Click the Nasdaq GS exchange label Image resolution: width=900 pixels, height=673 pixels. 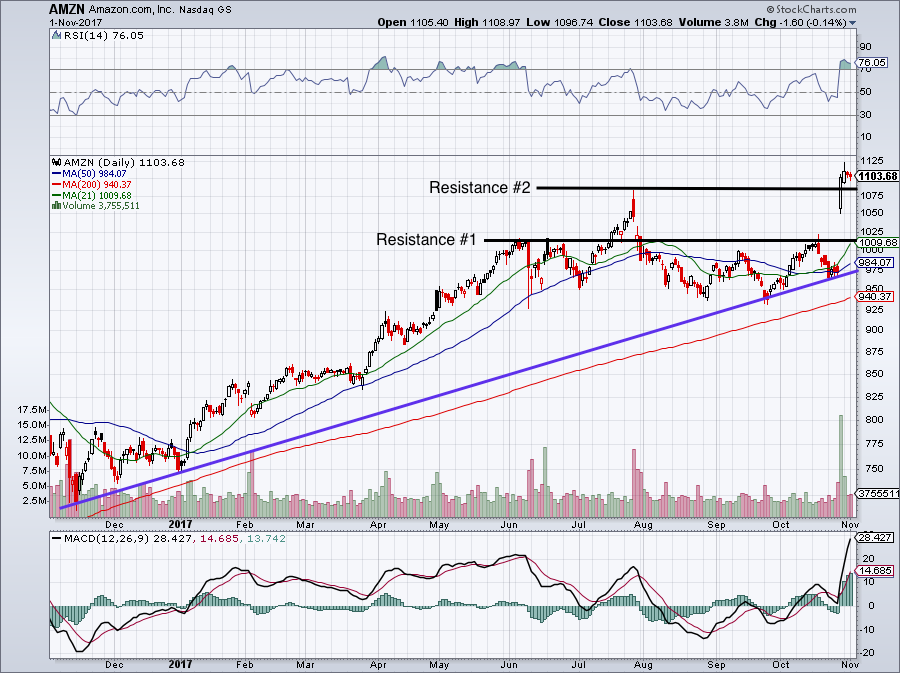(x=204, y=10)
